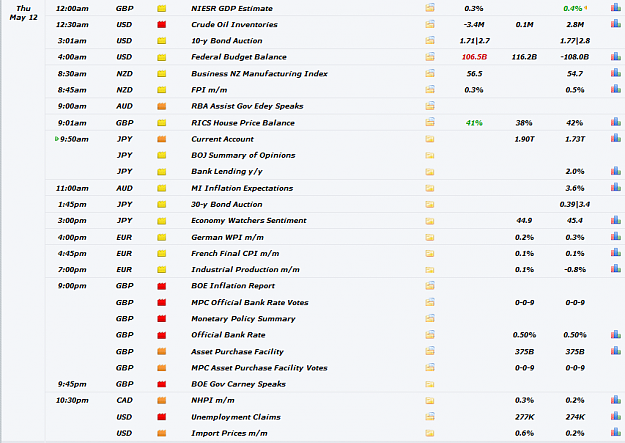This screenshot has height=443, width=625.
Task: Open MPC Asset Purchase Facility Votes event
Action: [x=259, y=368]
